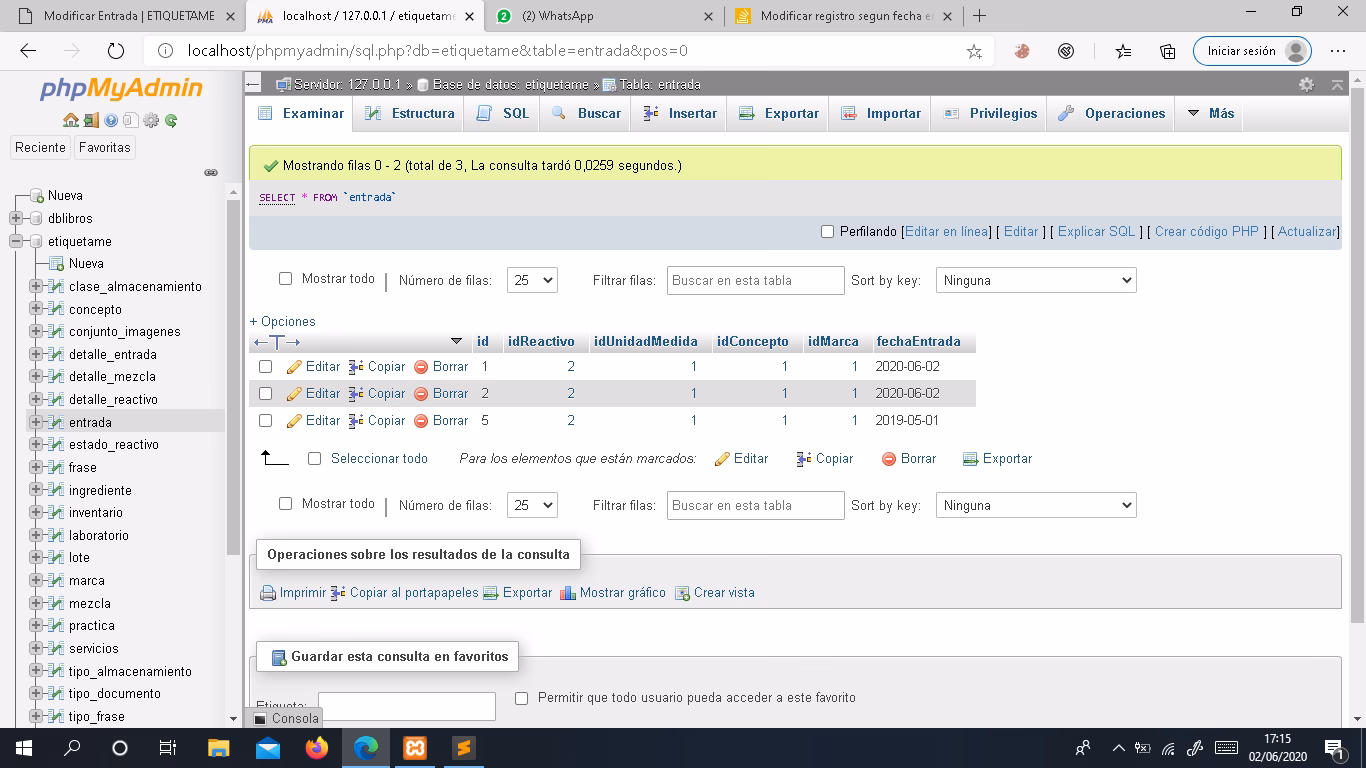Click the Imprimir printer icon
The height and width of the screenshot is (768, 1366).
pyautogui.click(x=268, y=593)
